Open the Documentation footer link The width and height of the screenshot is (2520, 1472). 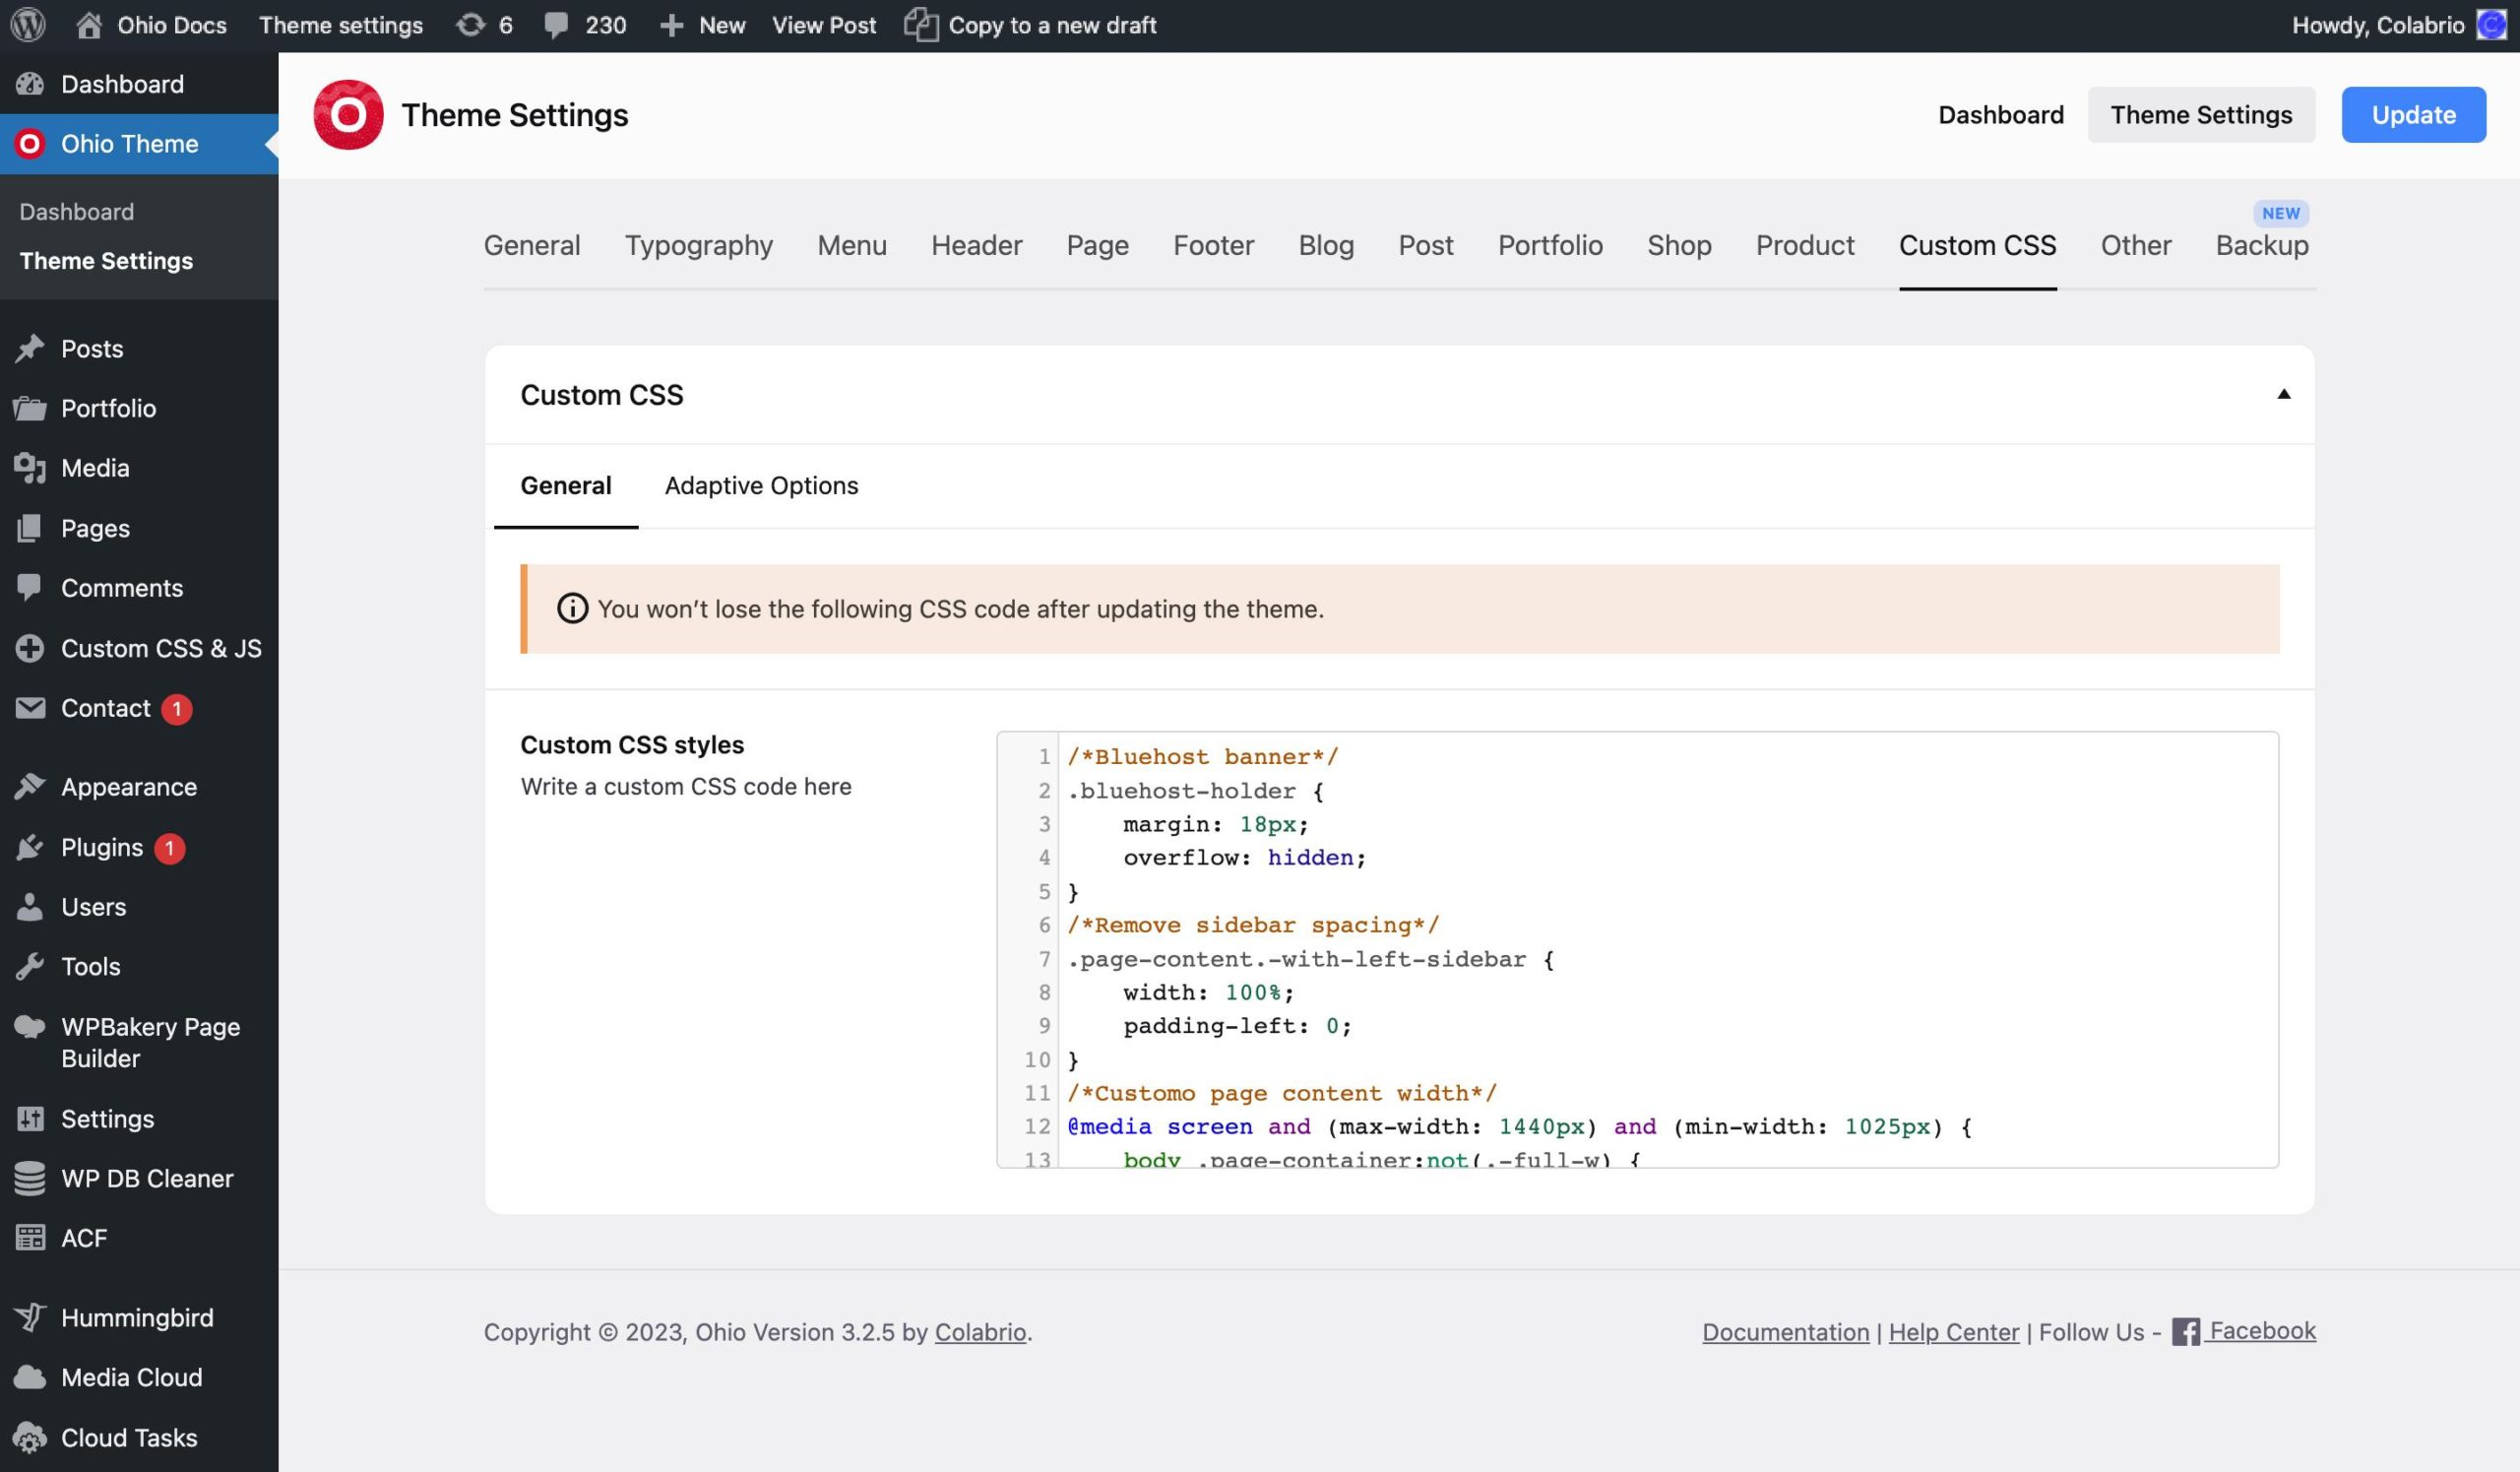[1785, 1332]
